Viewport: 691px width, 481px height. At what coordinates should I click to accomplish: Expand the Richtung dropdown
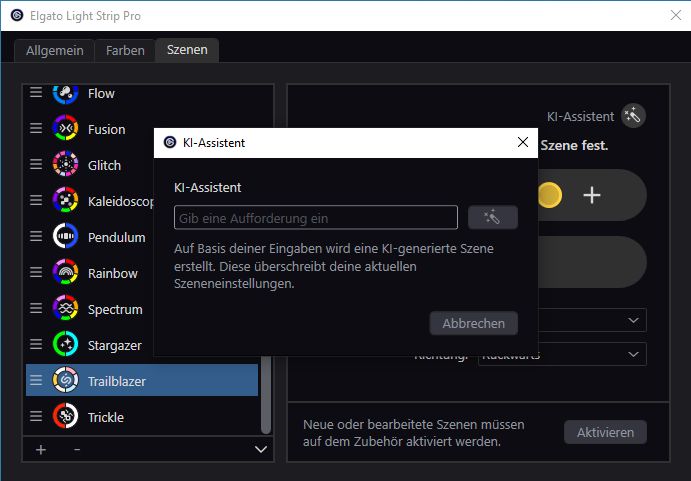pos(633,354)
